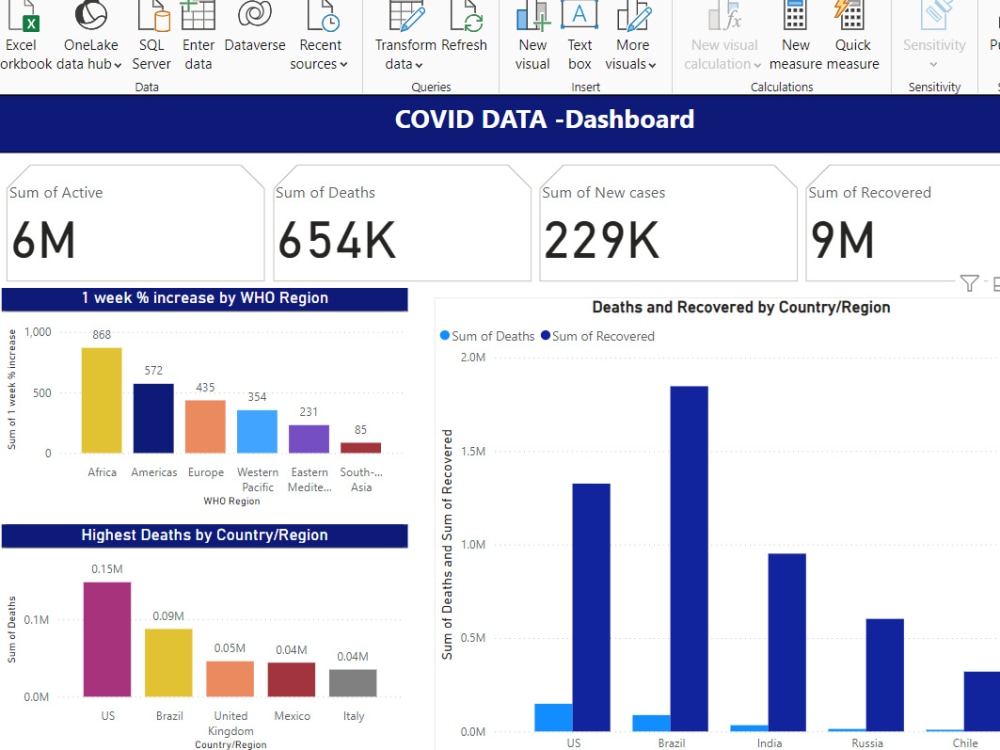Click Enter data icon
Image resolution: width=1000 pixels, height=750 pixels.
(198, 15)
